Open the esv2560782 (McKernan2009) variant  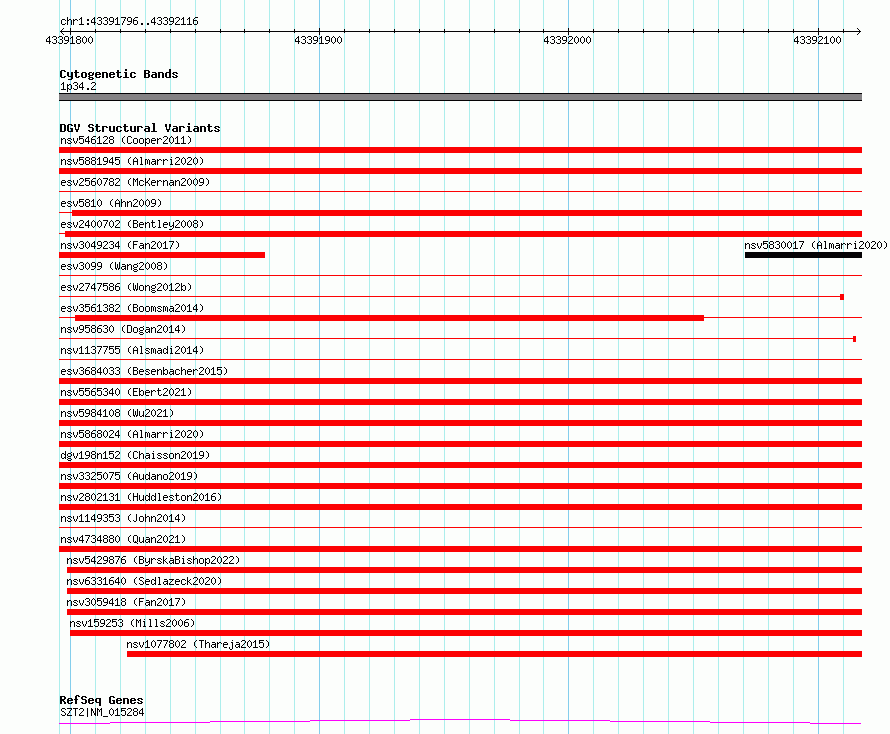click(x=135, y=182)
